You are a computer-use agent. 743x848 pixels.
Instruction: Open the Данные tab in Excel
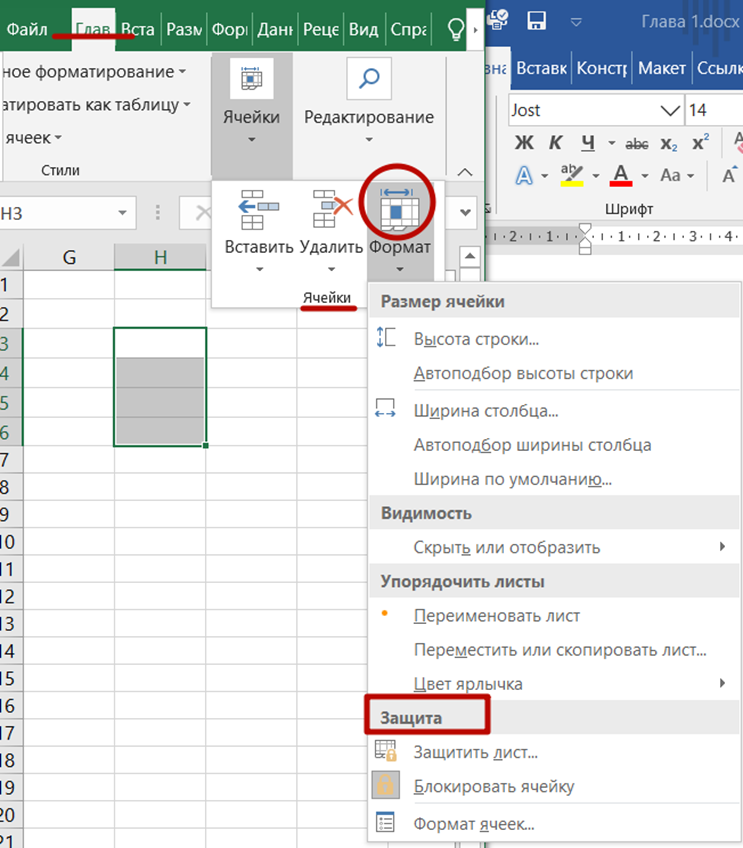pos(275,29)
